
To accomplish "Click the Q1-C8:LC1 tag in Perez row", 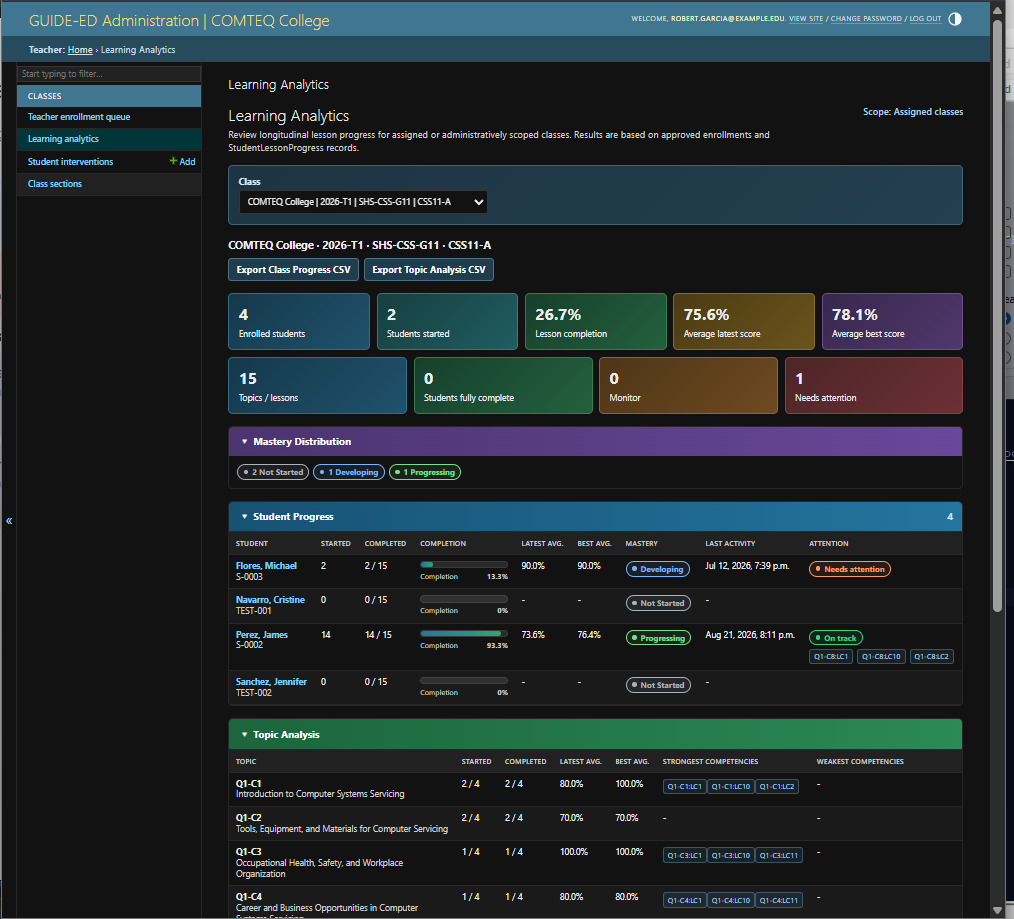I will pyautogui.click(x=831, y=657).
